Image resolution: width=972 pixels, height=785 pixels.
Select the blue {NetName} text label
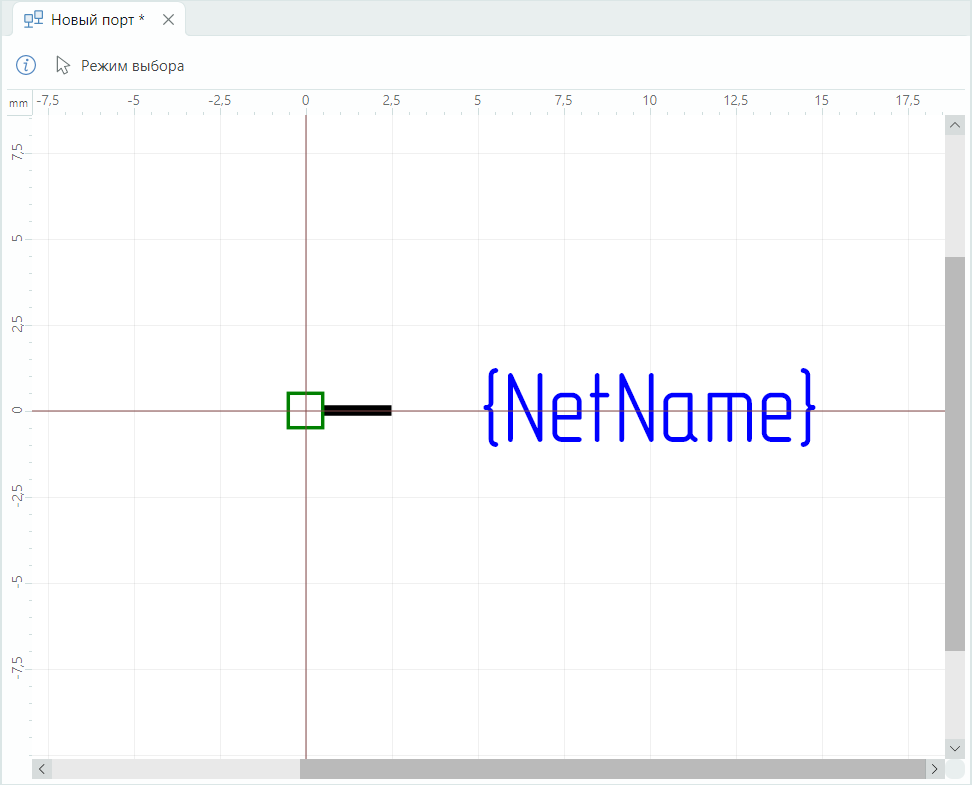pos(650,408)
